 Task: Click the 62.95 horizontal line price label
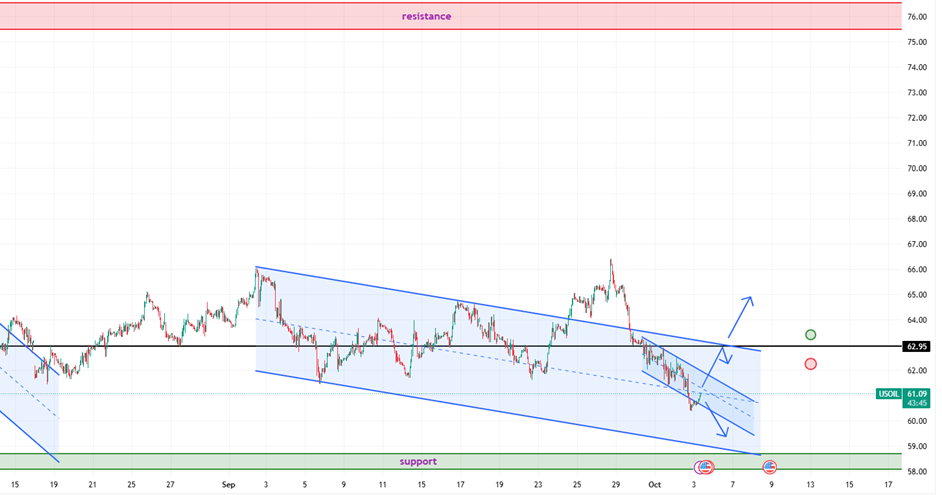[917, 346]
